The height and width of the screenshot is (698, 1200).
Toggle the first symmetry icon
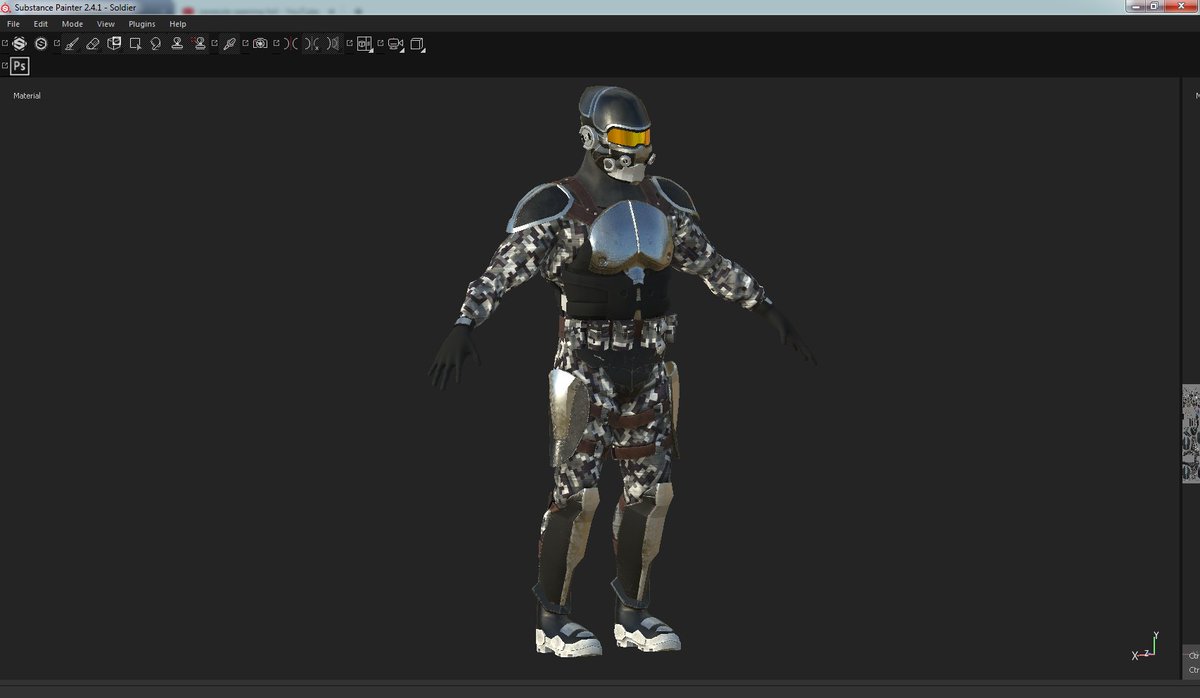[x=291, y=44]
